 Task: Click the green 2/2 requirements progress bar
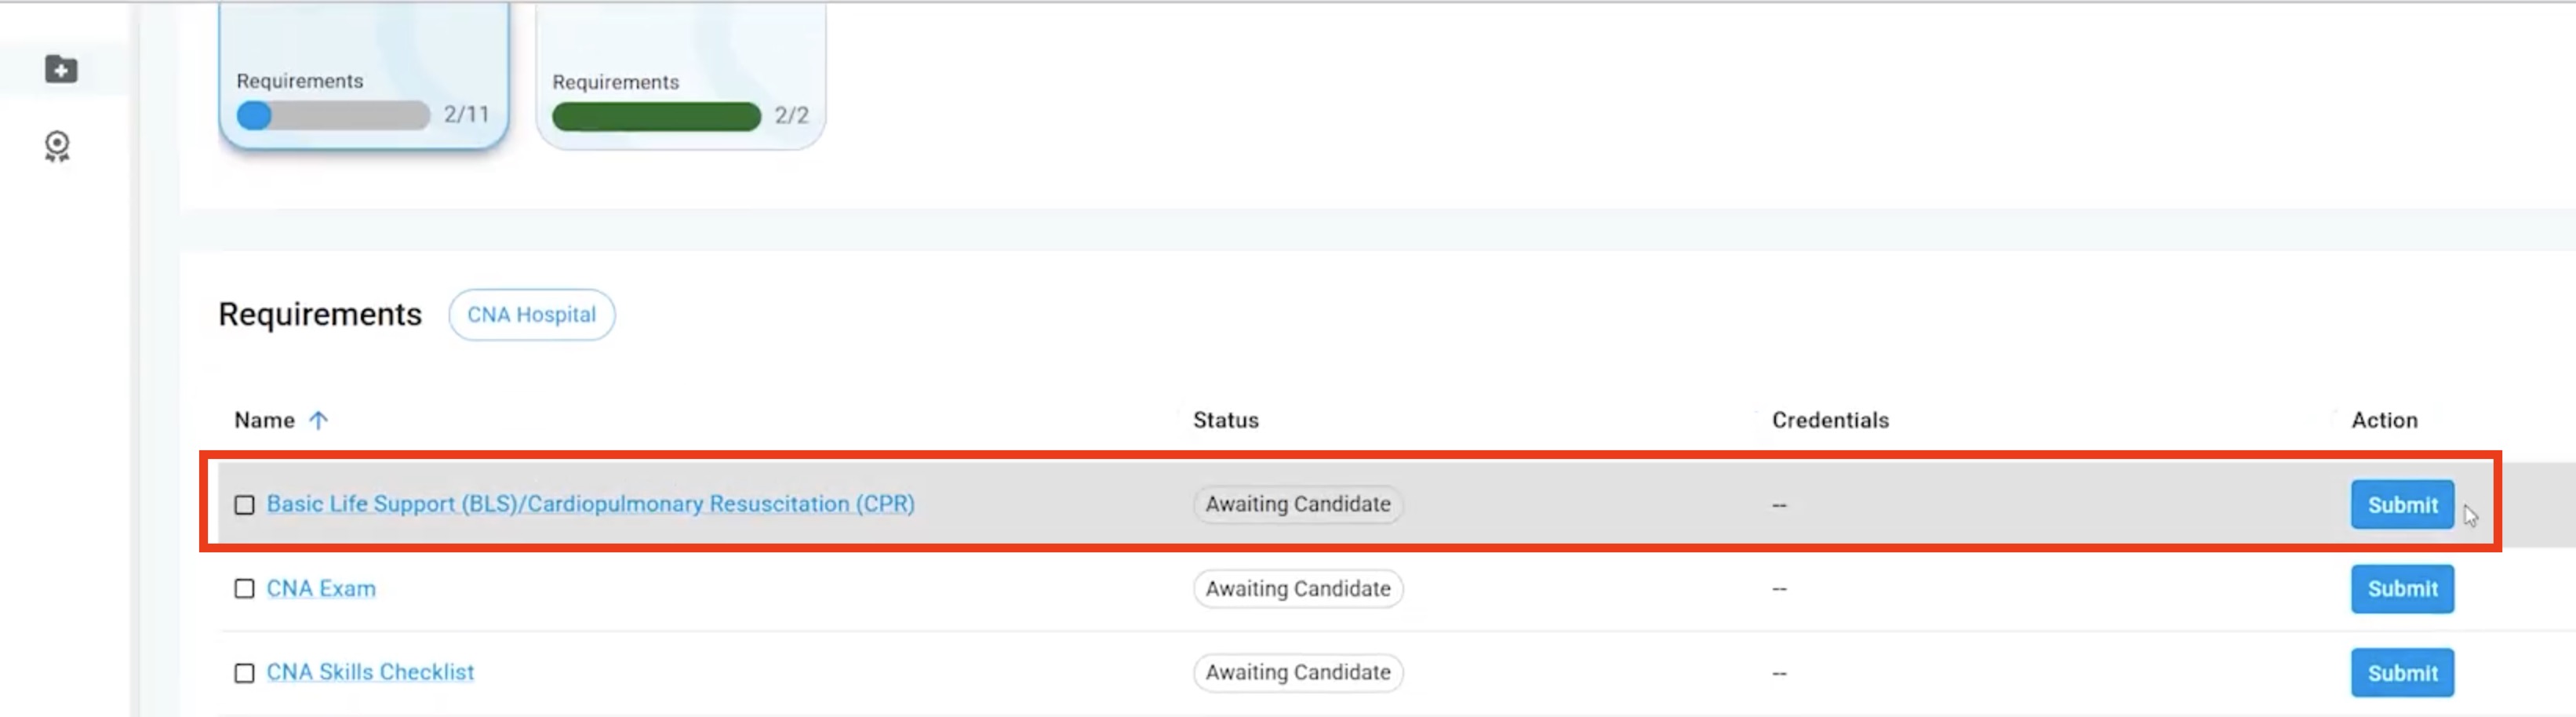(x=656, y=117)
